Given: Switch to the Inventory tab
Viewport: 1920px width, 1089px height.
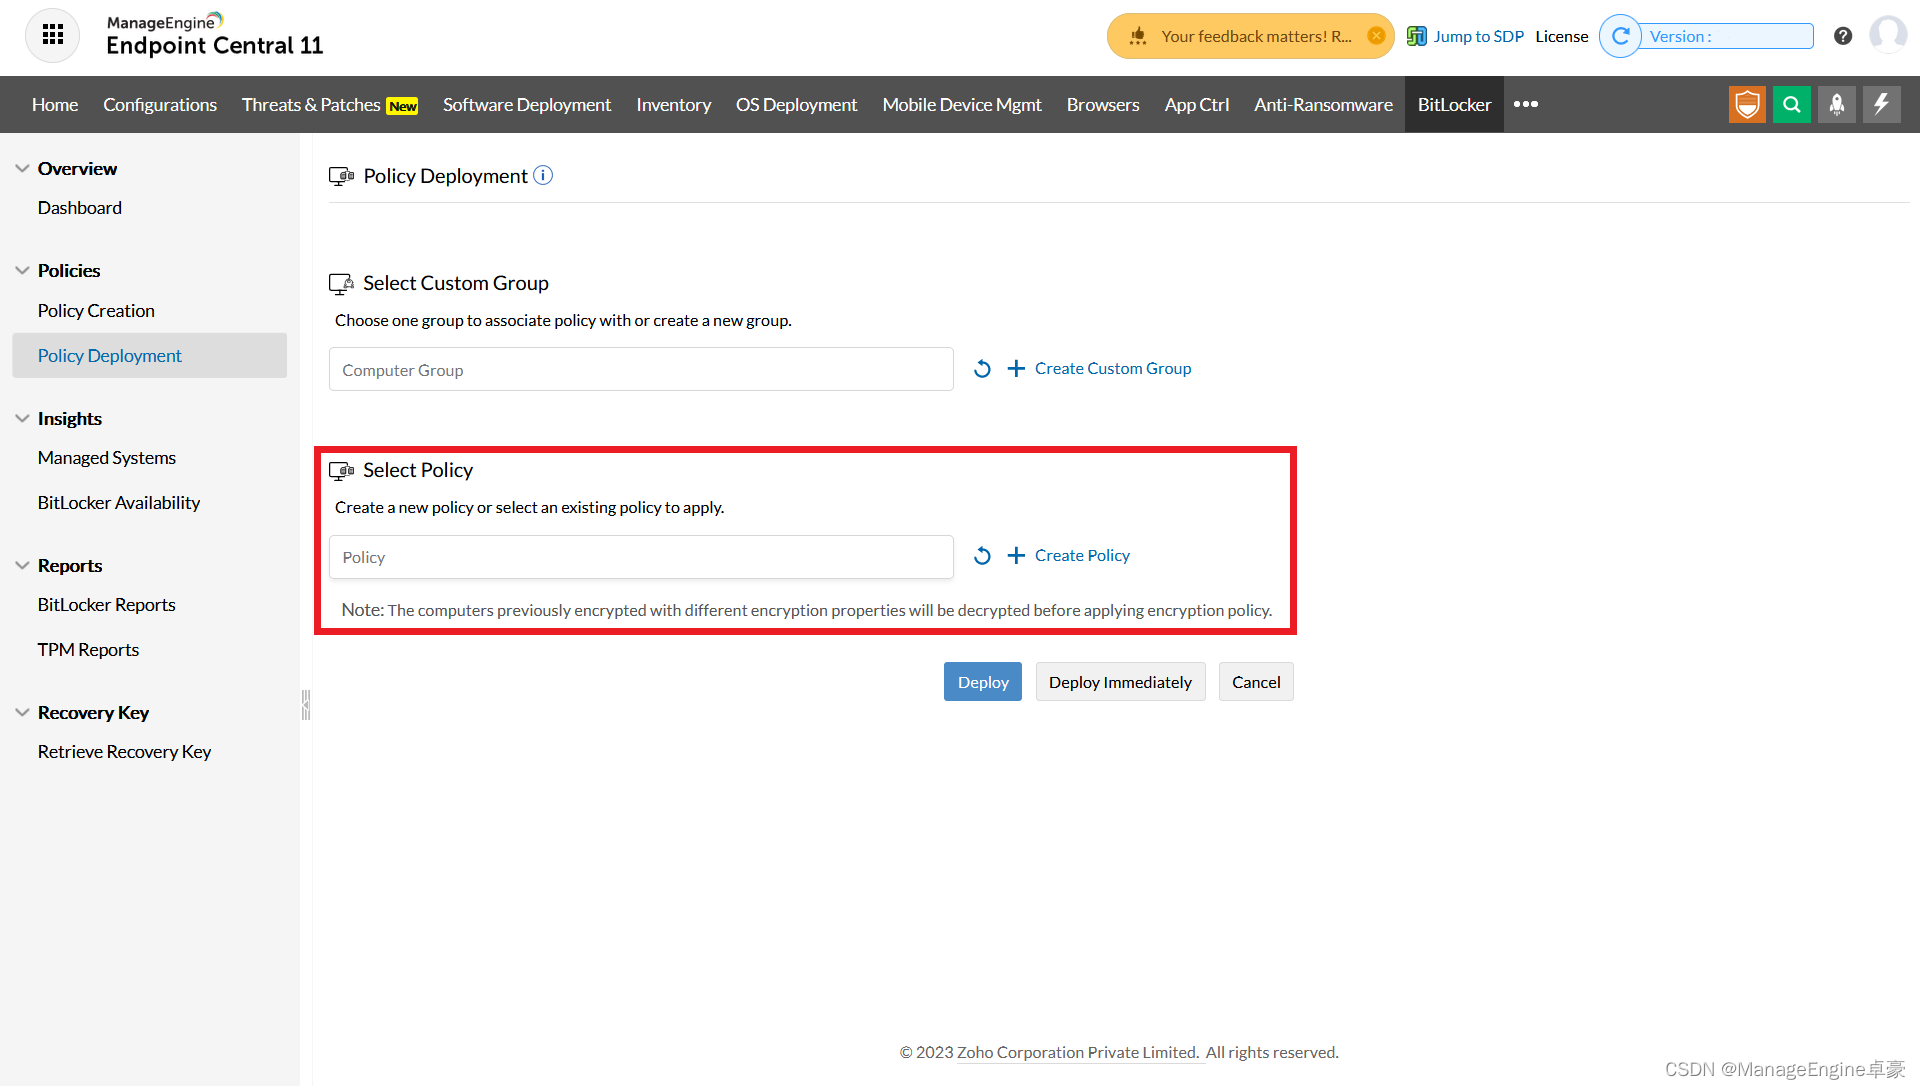Looking at the screenshot, I should 674,104.
